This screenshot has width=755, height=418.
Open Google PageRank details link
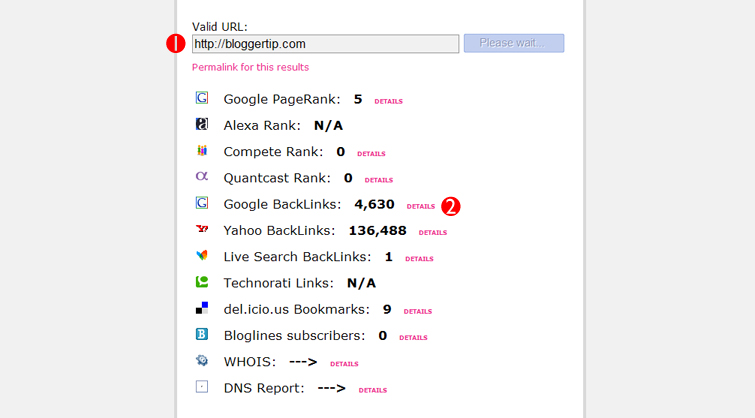pyautogui.click(x=388, y=102)
